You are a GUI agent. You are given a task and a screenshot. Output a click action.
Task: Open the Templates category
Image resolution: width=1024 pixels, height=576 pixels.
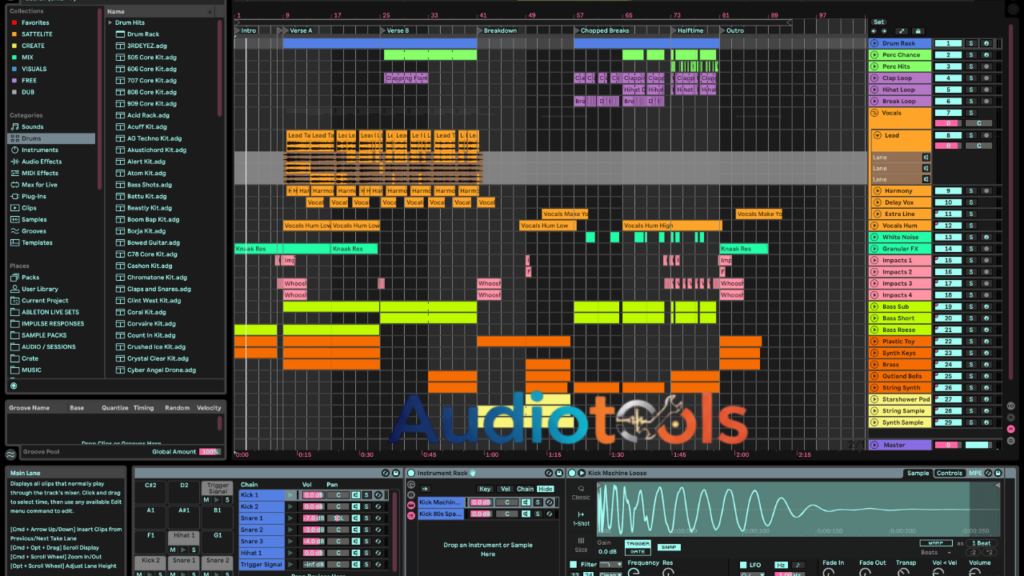(x=37, y=243)
